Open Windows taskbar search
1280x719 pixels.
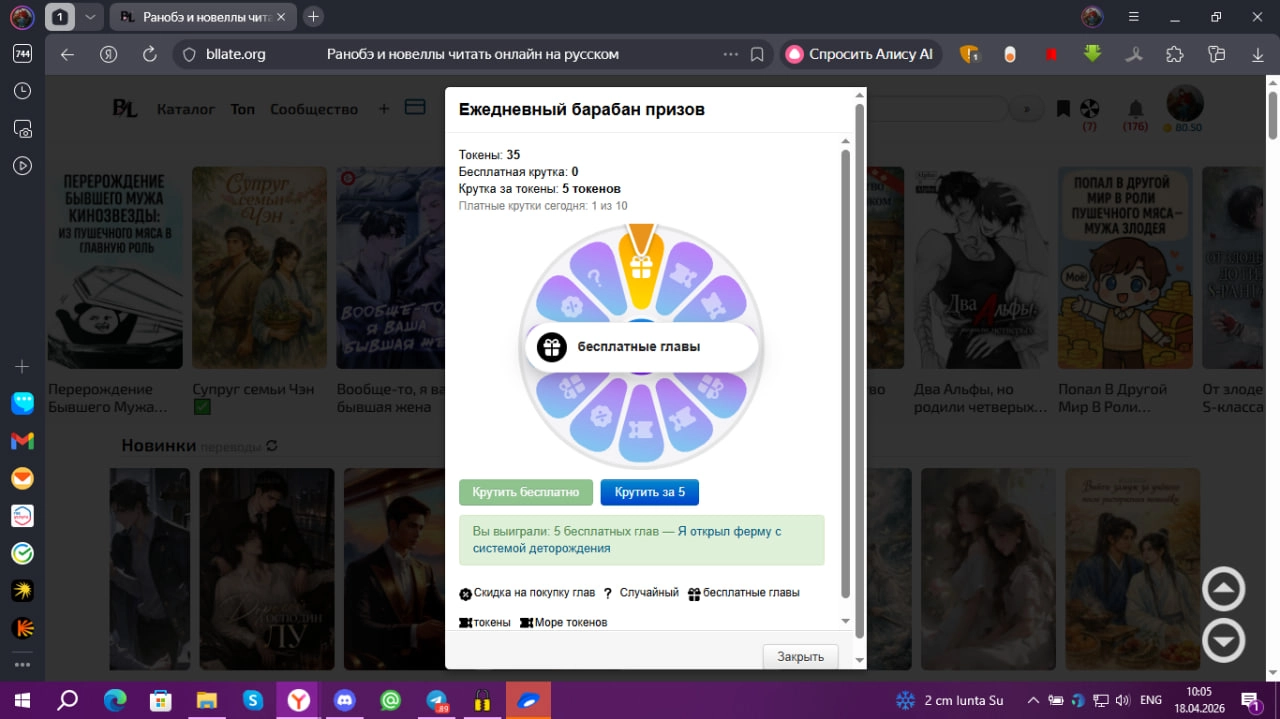coord(67,700)
